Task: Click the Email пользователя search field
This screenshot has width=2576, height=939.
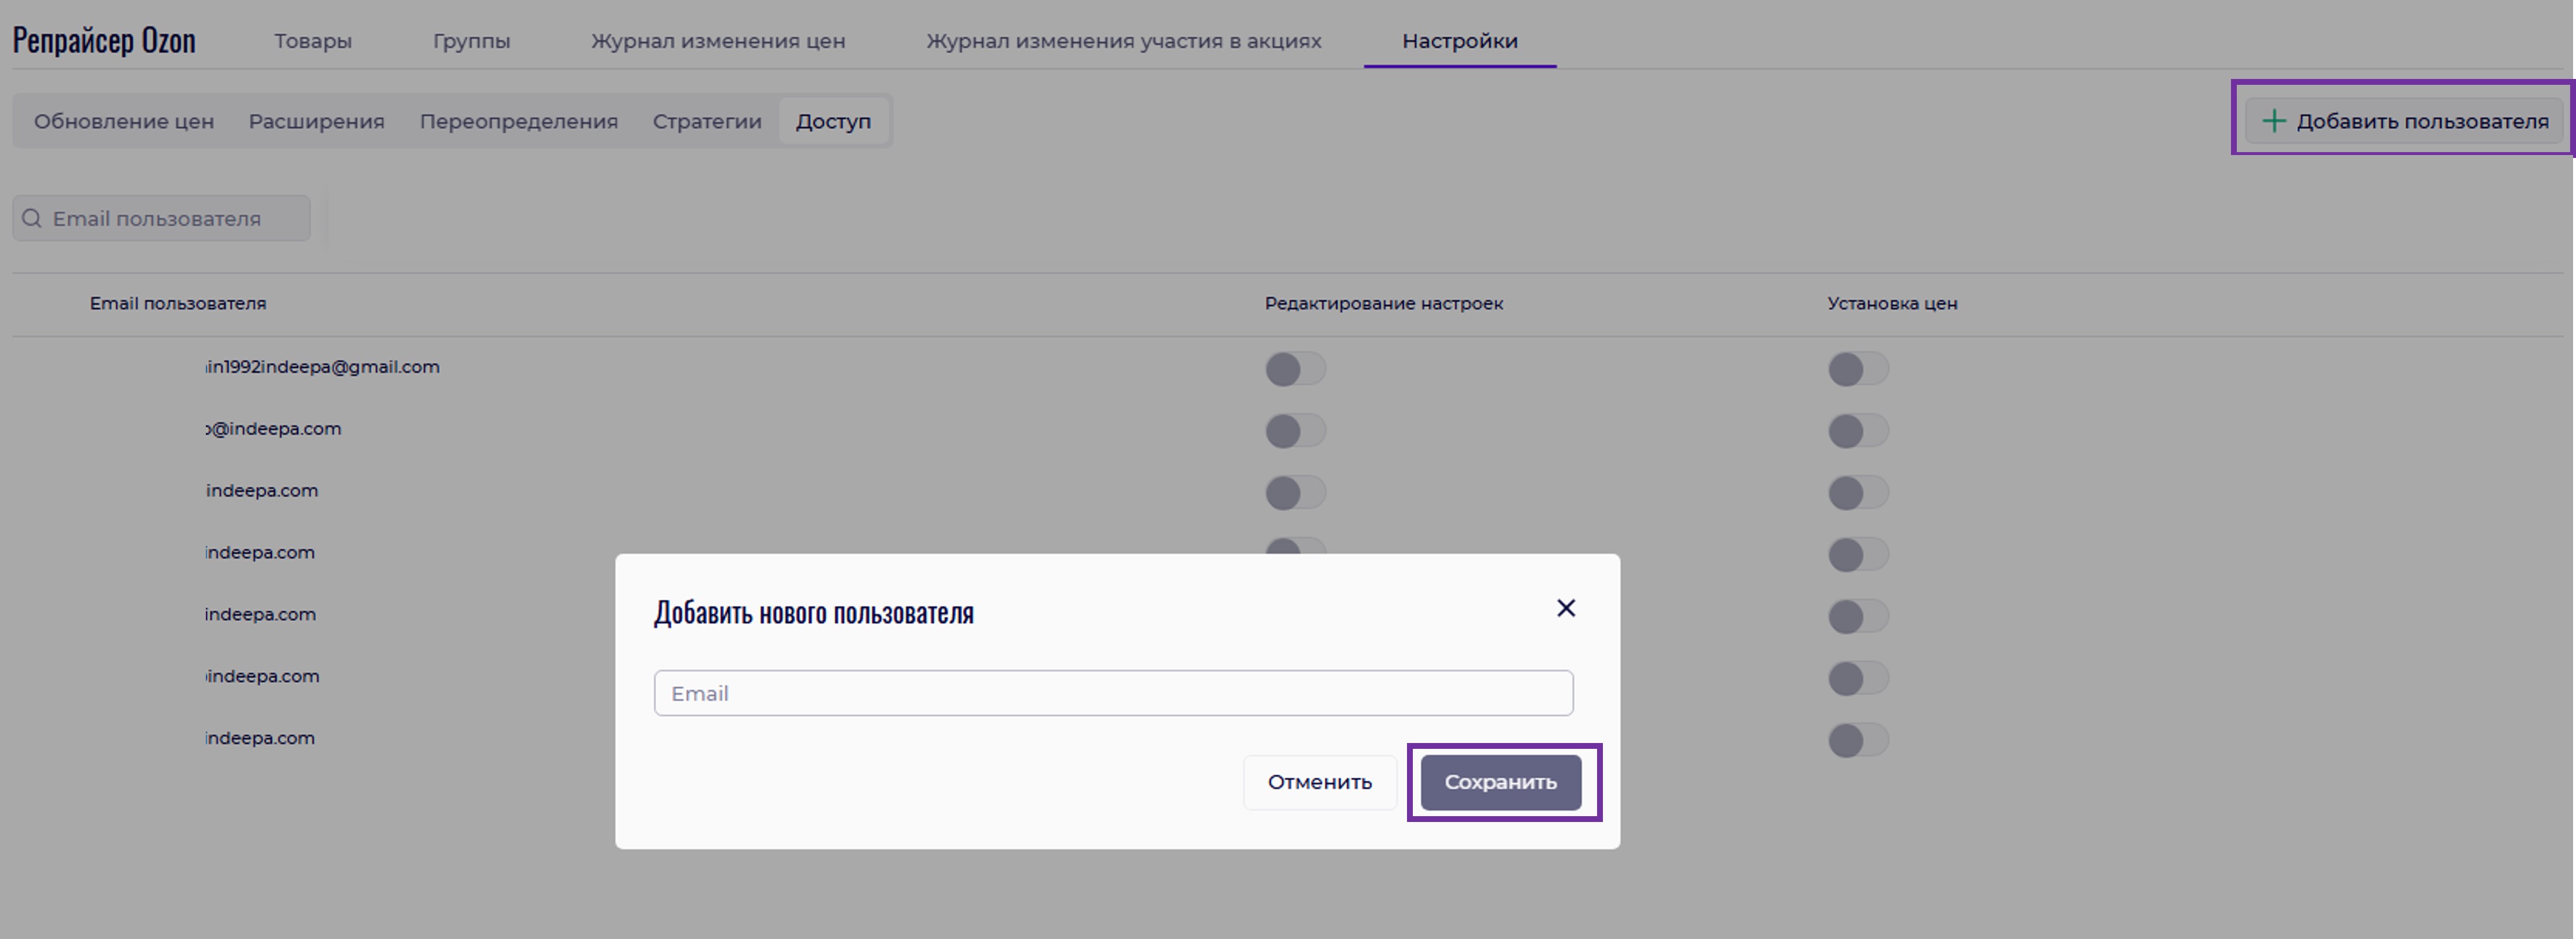Action: click(x=175, y=219)
